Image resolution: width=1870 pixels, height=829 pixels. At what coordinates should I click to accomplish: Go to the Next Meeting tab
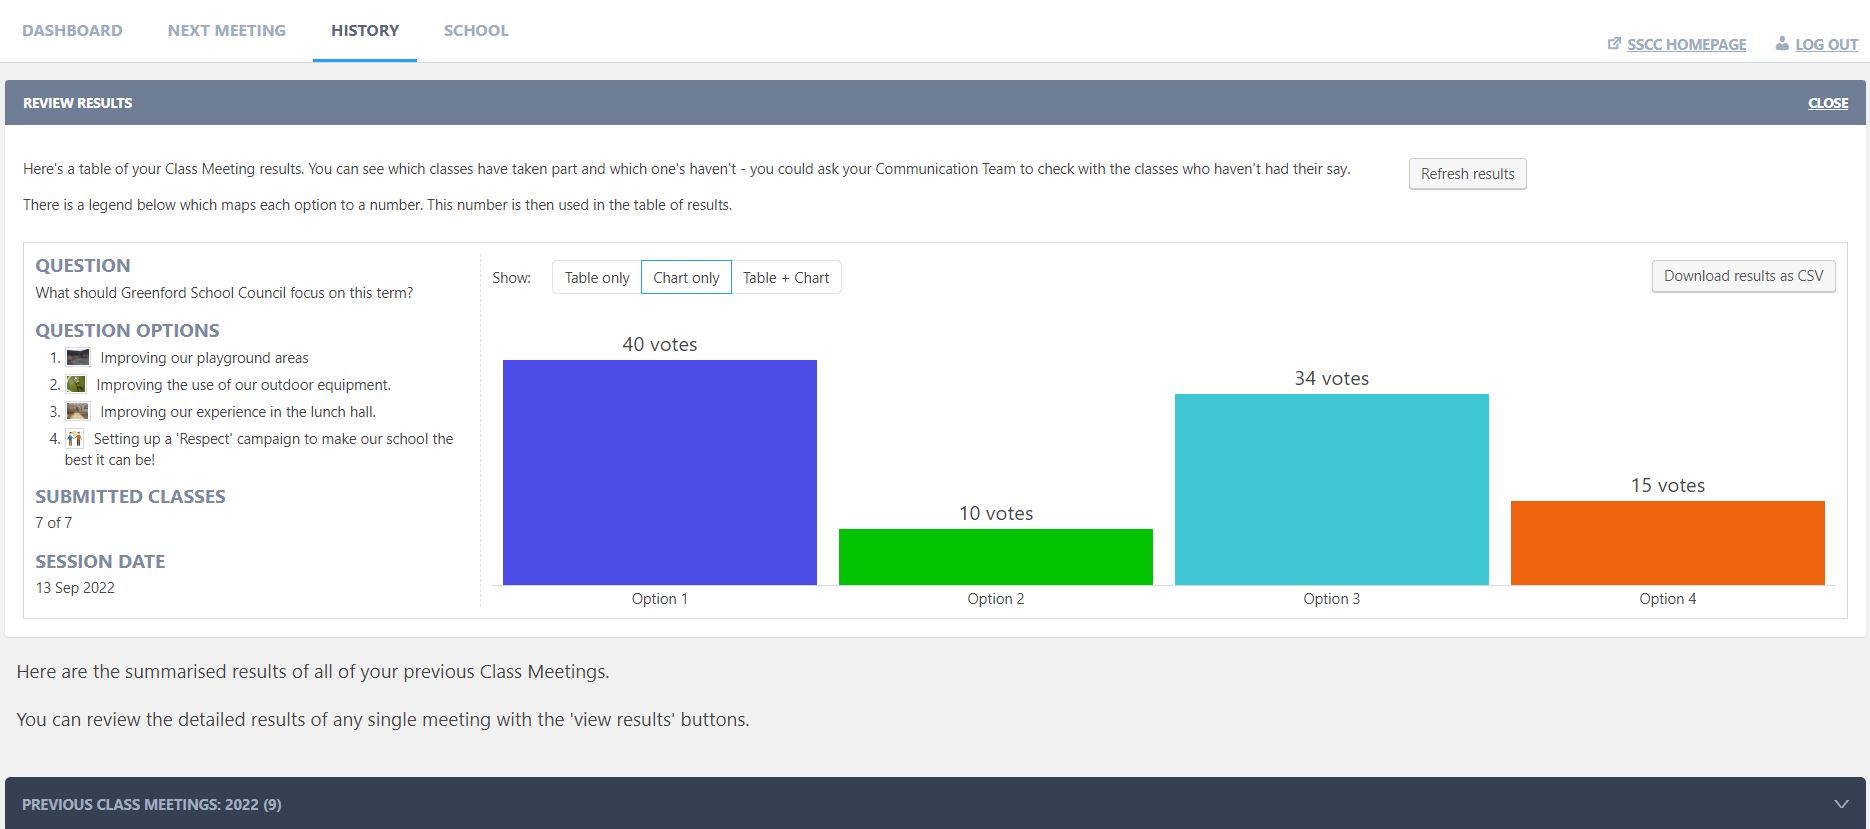(227, 30)
